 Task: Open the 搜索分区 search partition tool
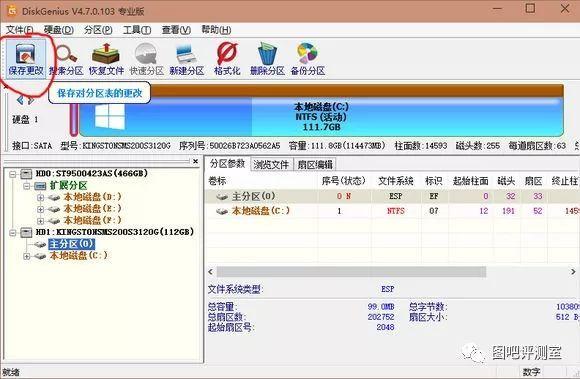(66, 58)
